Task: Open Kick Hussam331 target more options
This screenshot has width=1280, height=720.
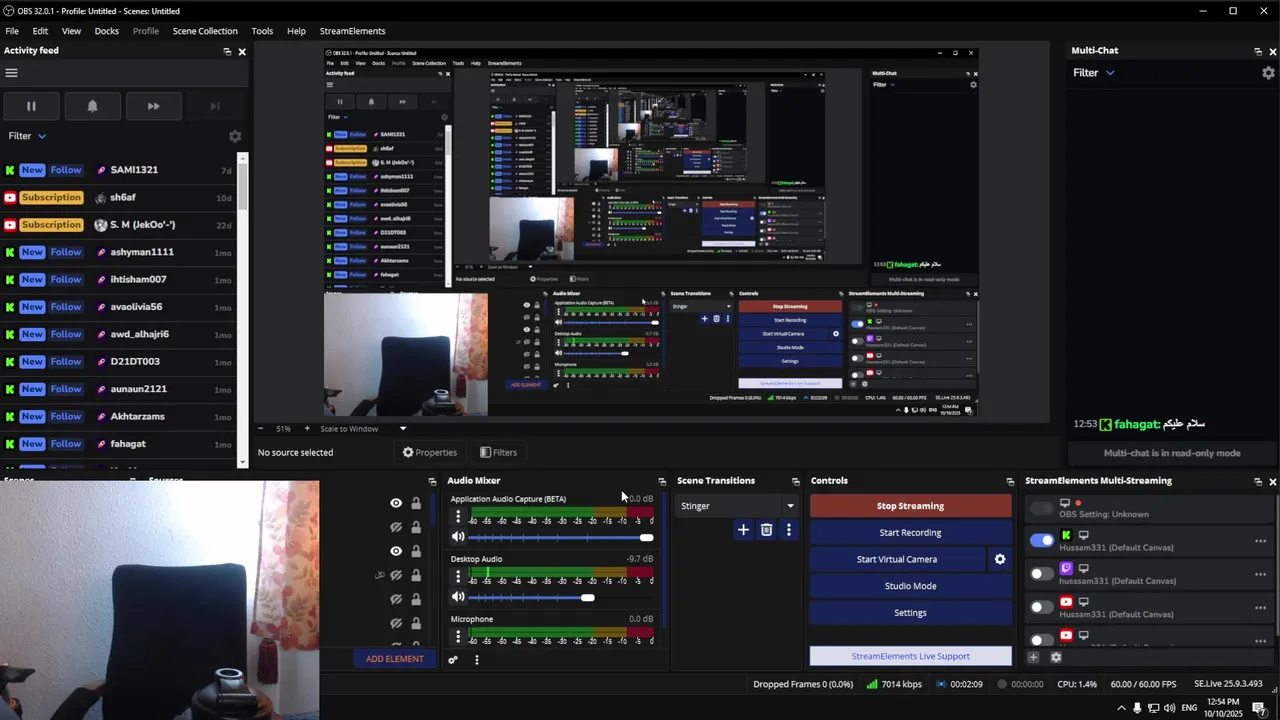Action: pos(1260,541)
